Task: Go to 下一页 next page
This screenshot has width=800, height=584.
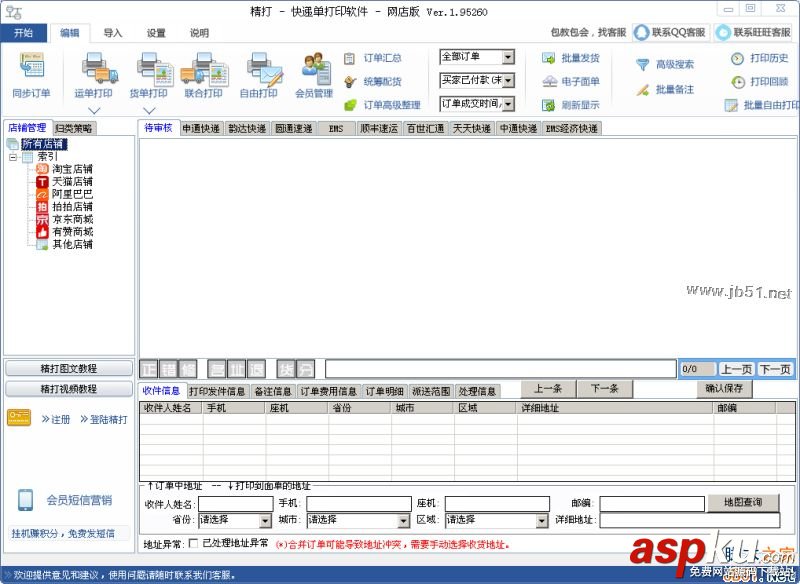Action: [775, 369]
